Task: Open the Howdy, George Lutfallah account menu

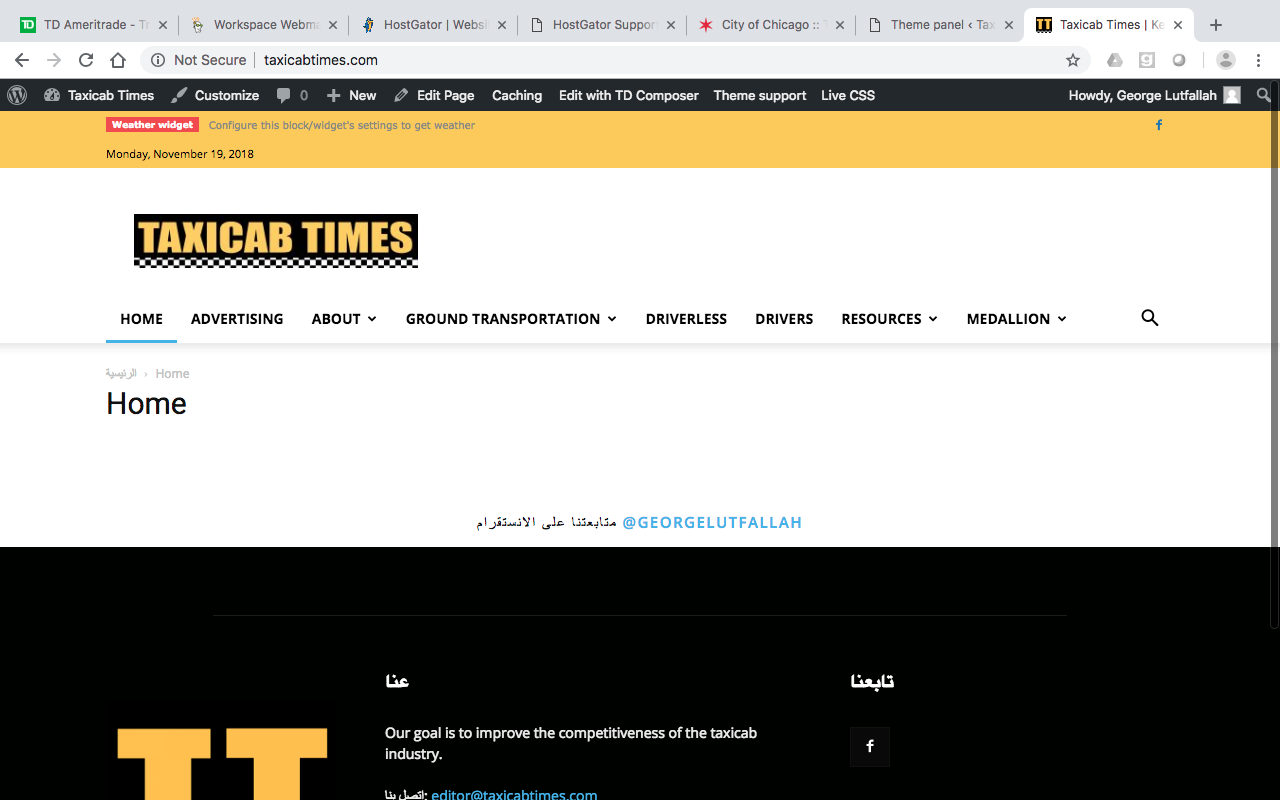Action: coord(1155,95)
